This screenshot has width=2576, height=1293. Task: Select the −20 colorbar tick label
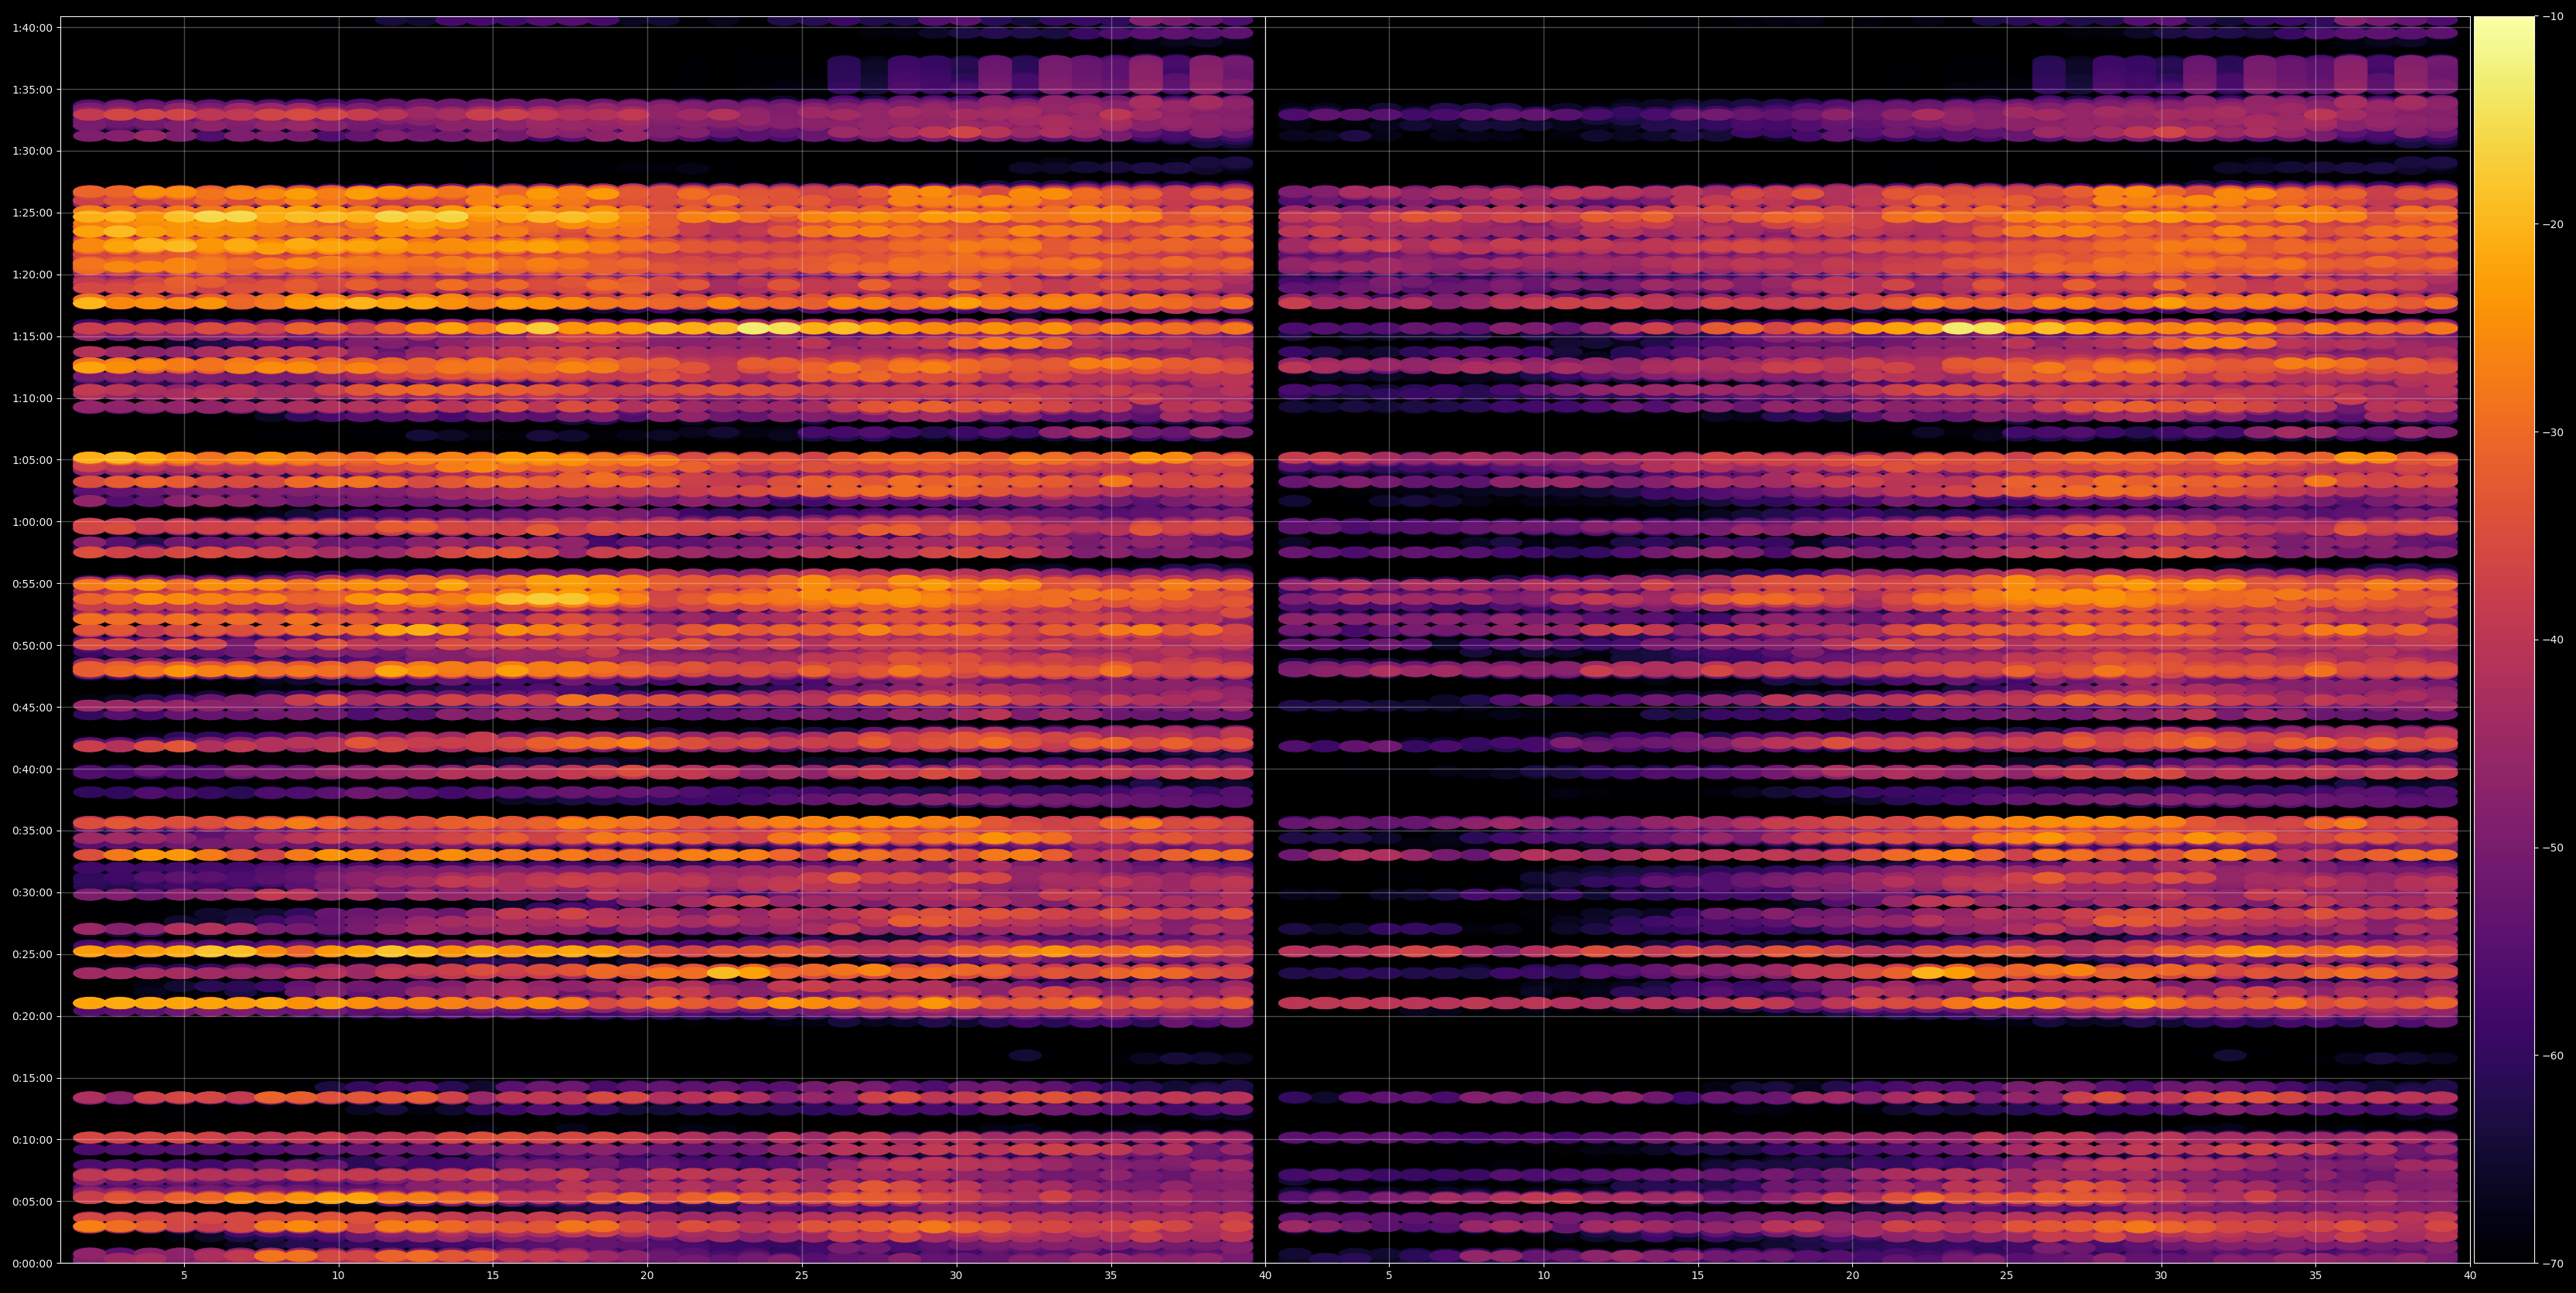2553,224
